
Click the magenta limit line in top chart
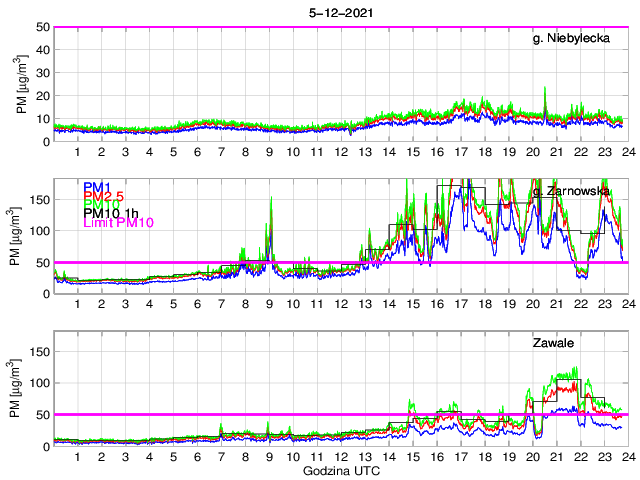click(300, 27)
